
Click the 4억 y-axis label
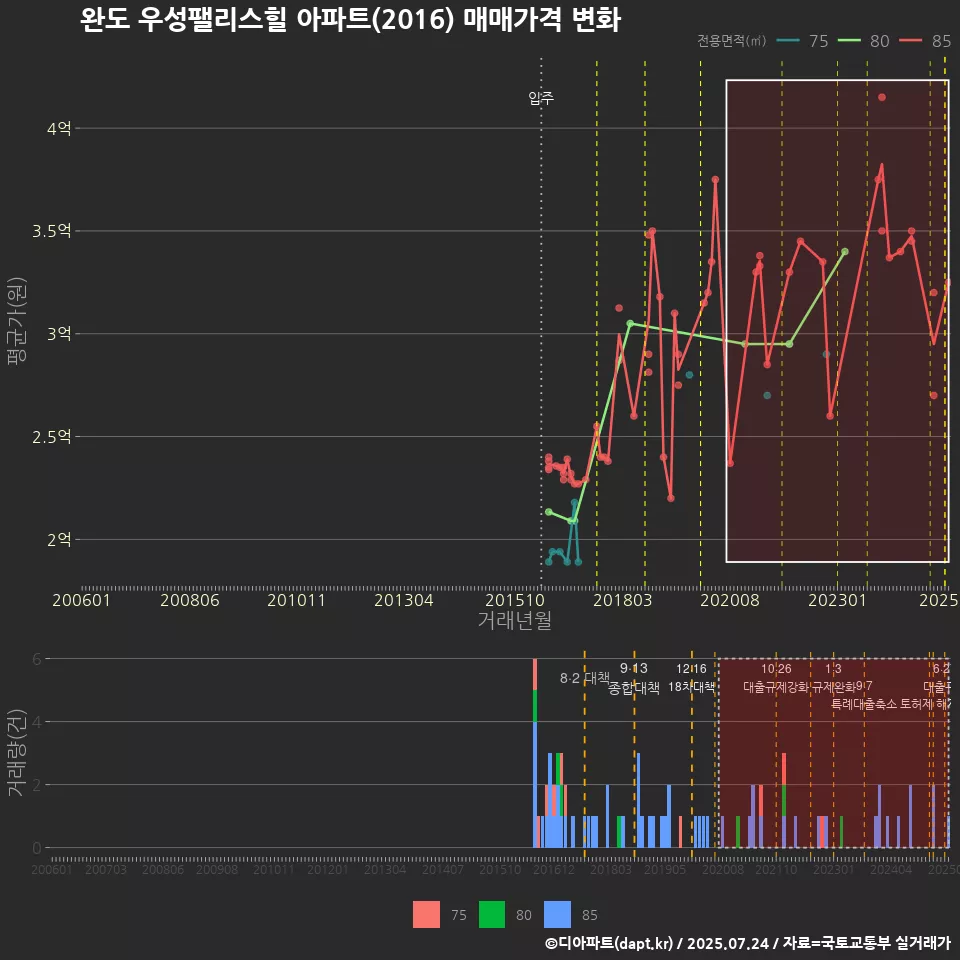[59, 129]
